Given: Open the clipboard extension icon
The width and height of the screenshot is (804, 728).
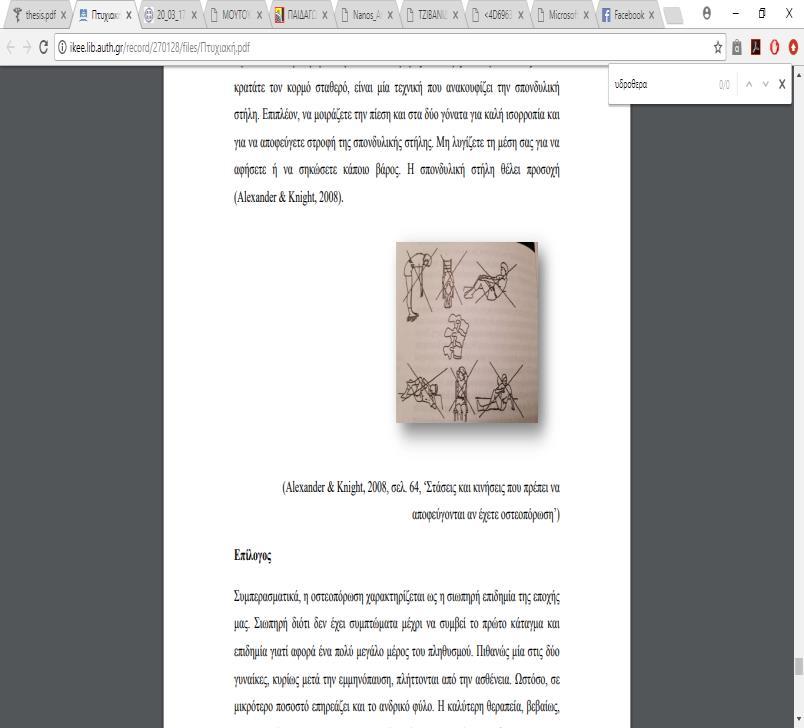Looking at the screenshot, I should (737, 48).
